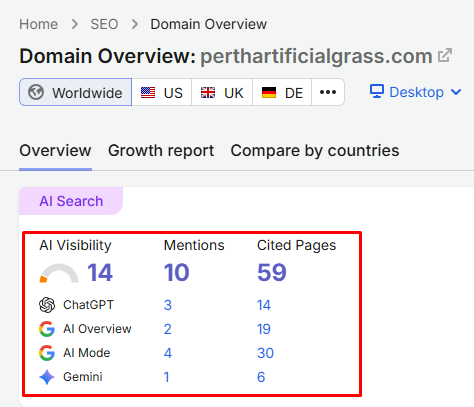Image resolution: width=474 pixels, height=407 pixels.
Task: Expand the Desktop device dropdown
Action: [416, 92]
